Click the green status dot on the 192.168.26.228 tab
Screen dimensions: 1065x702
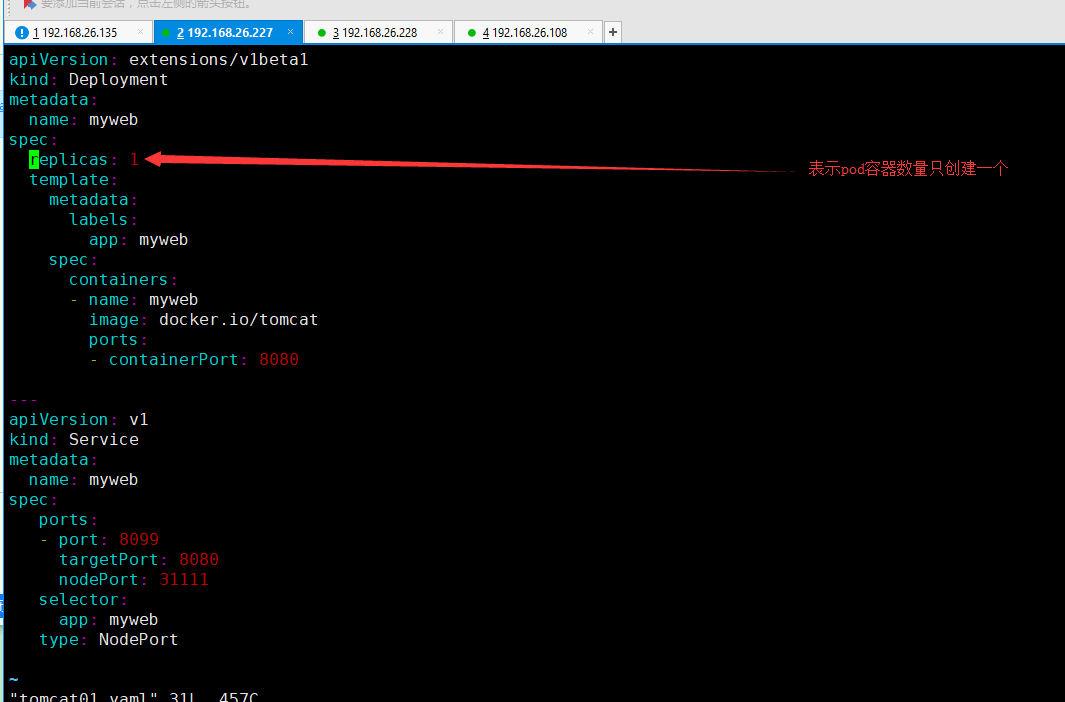[x=322, y=33]
